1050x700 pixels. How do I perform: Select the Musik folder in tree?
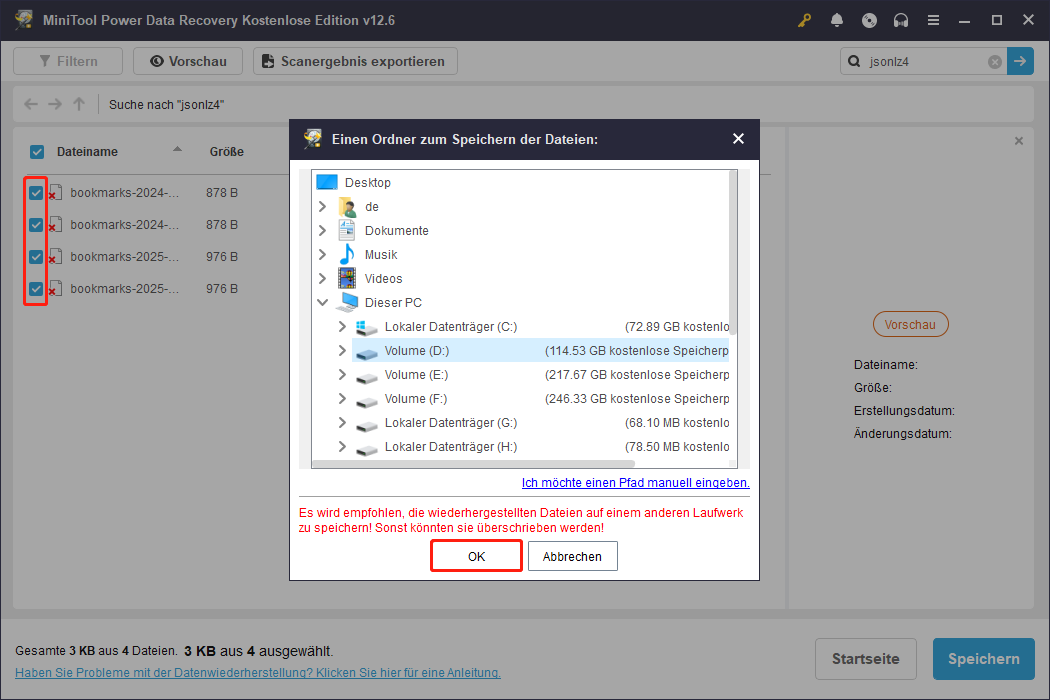pyautogui.click(x=381, y=255)
